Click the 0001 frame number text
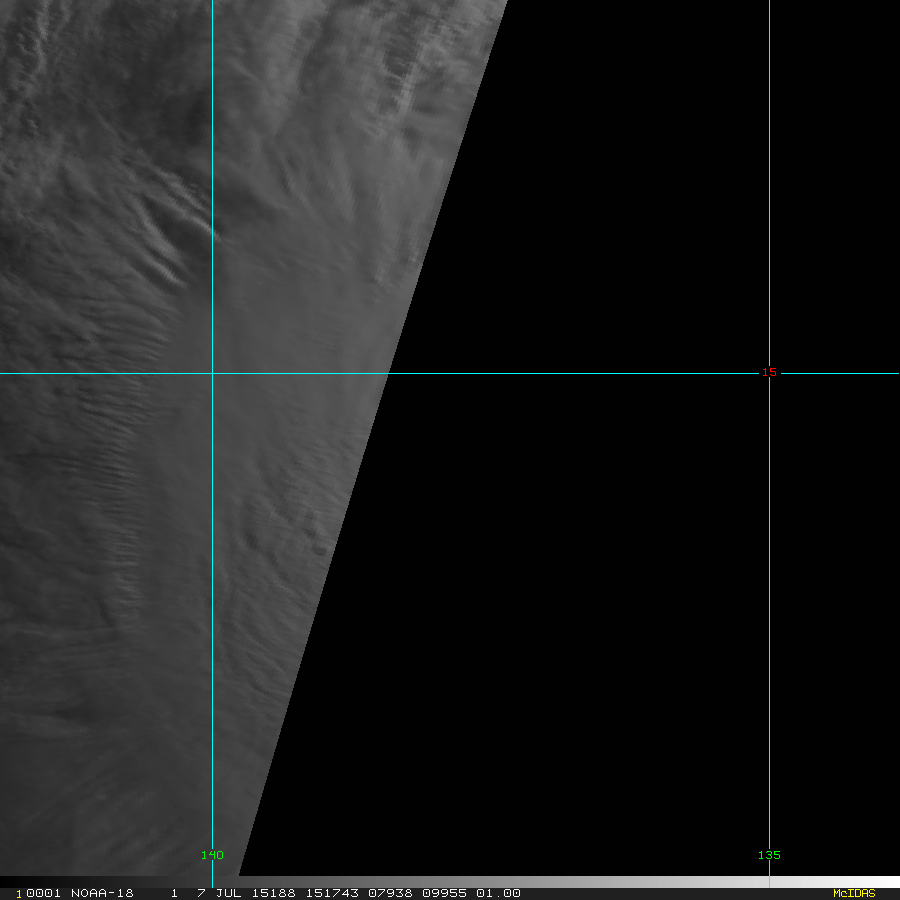 (44, 893)
